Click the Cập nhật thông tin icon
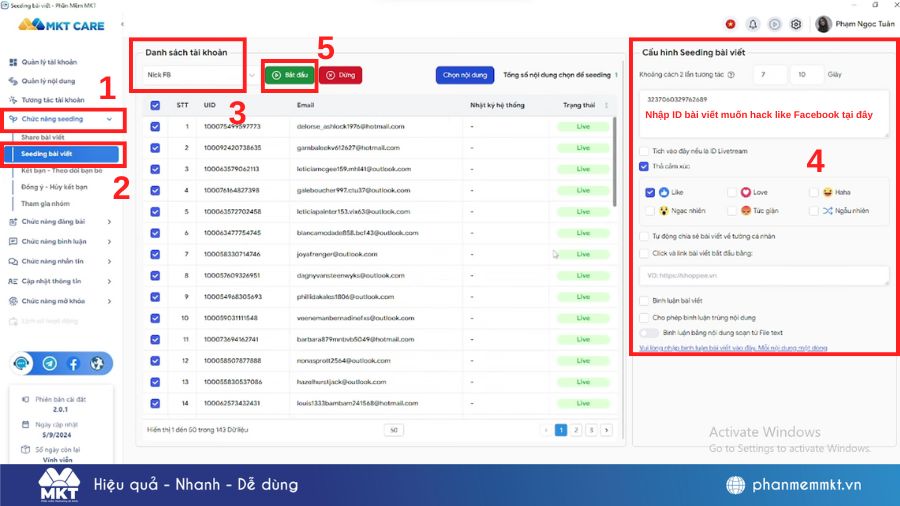Image resolution: width=900 pixels, height=506 pixels. point(13,281)
